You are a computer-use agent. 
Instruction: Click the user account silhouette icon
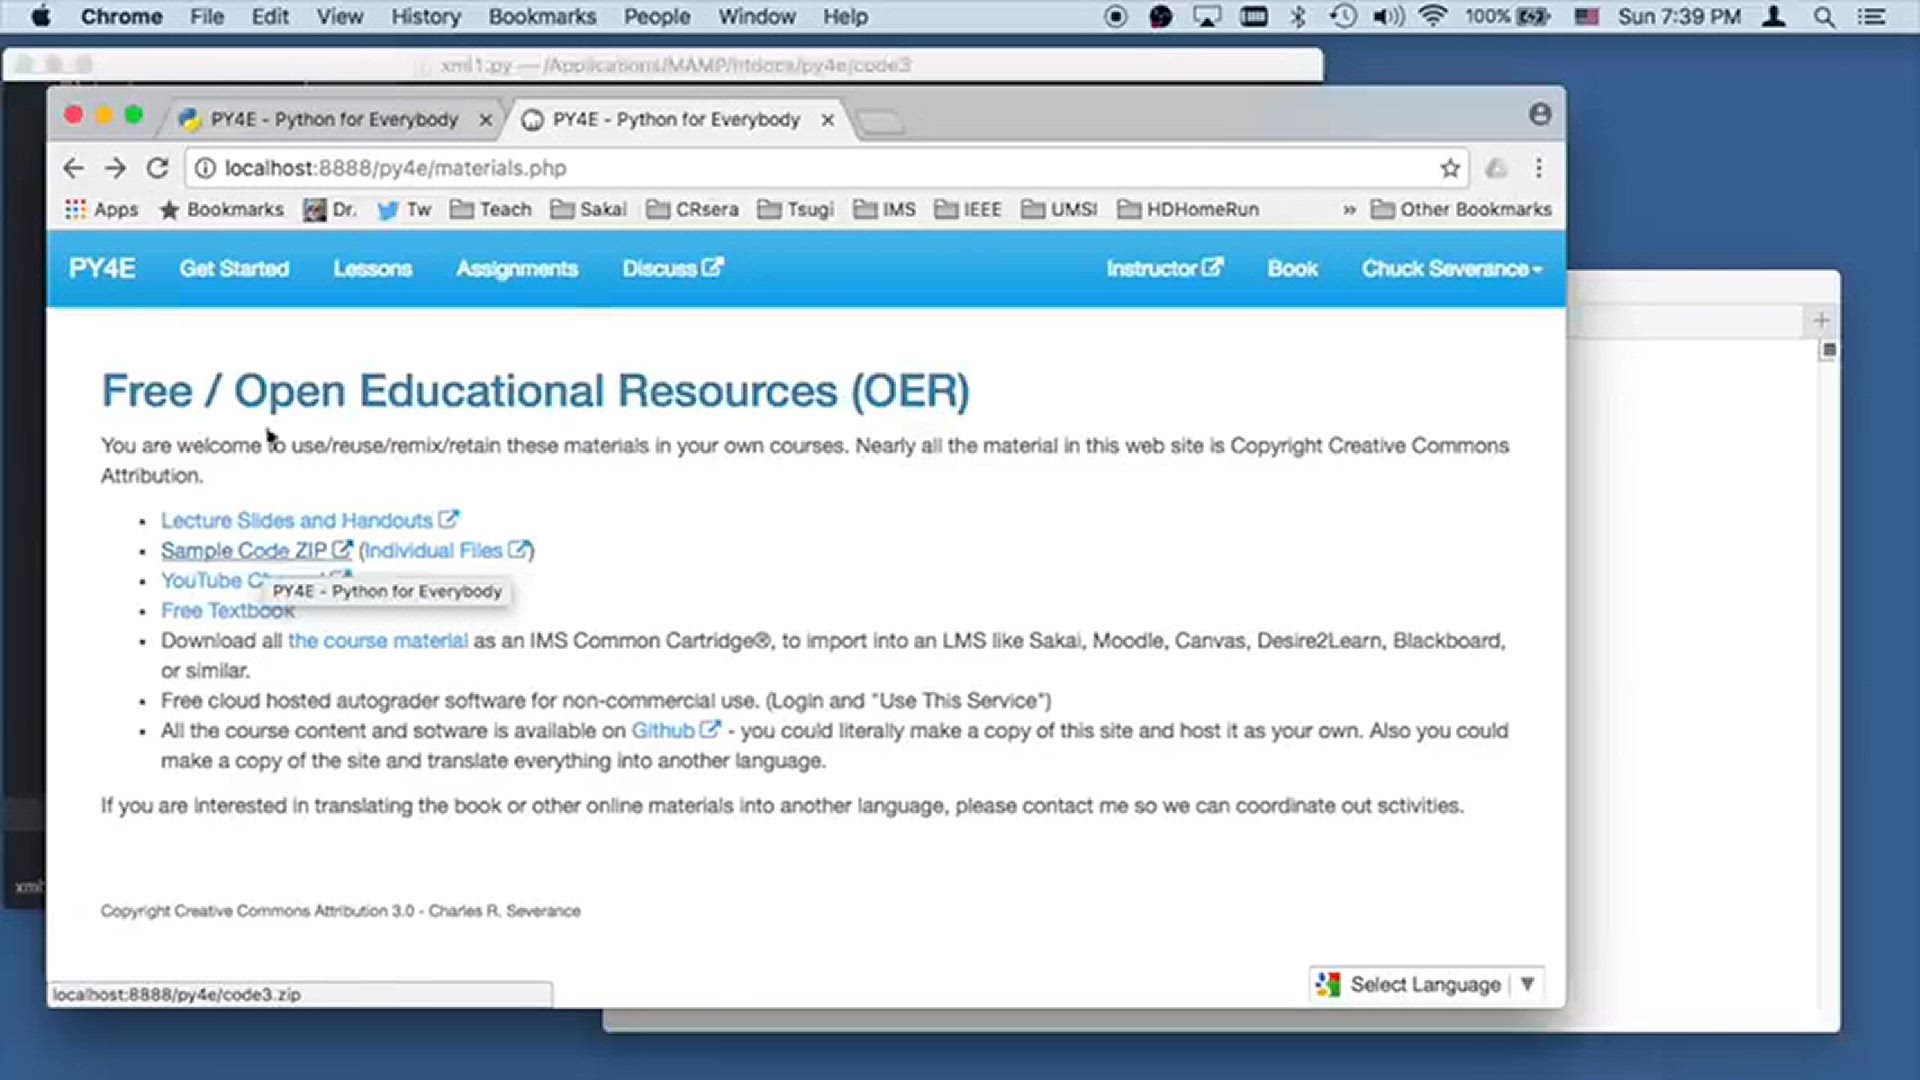1774,16
